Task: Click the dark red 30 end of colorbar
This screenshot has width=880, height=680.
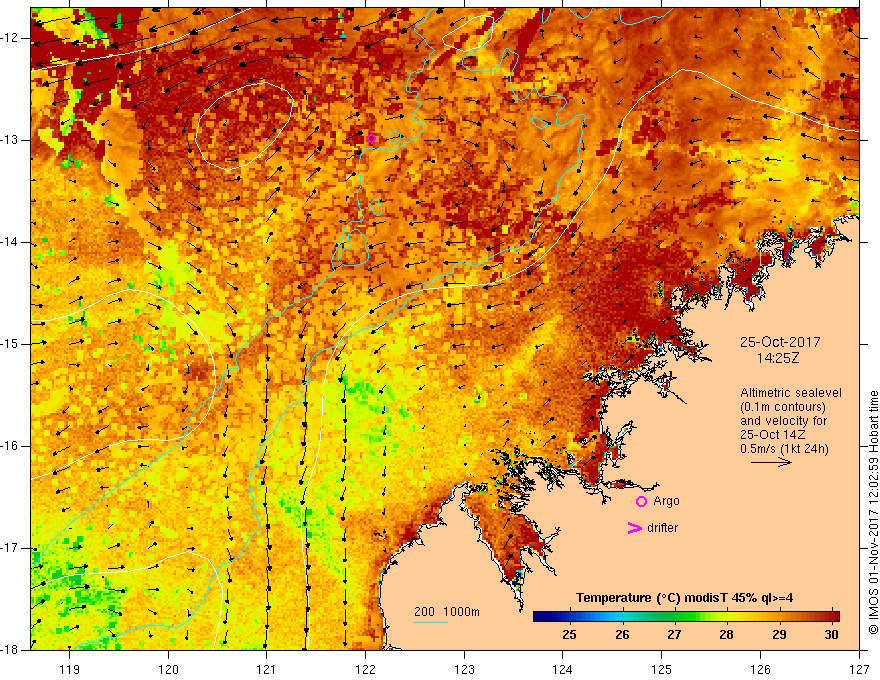Action: tap(835, 617)
